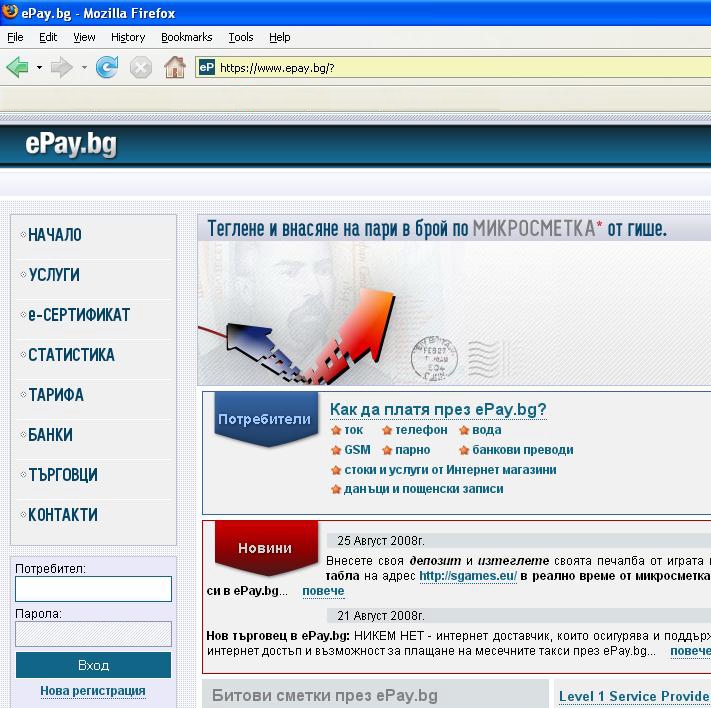The image size is (711, 708).
Task: Click the money arrows banner image
Action: (x=453, y=313)
